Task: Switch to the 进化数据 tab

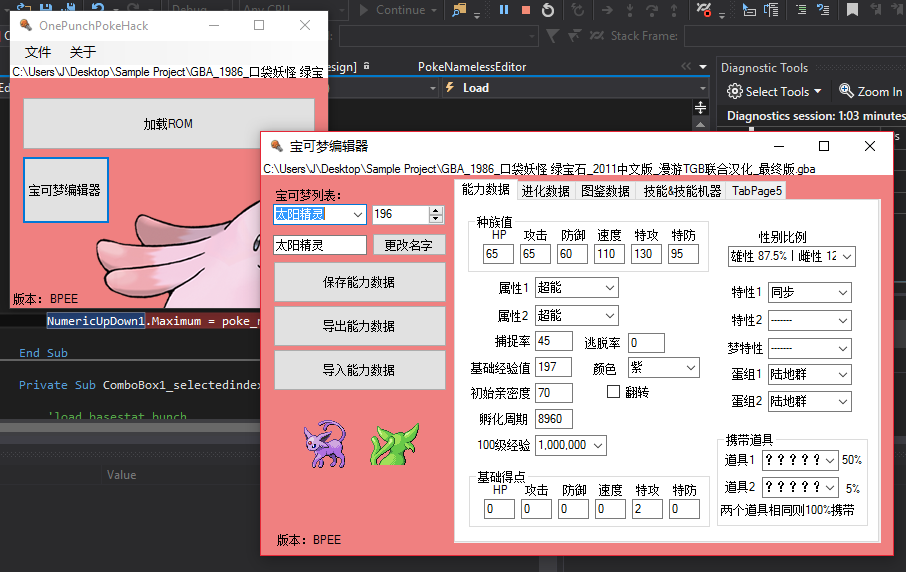Action: [545, 191]
